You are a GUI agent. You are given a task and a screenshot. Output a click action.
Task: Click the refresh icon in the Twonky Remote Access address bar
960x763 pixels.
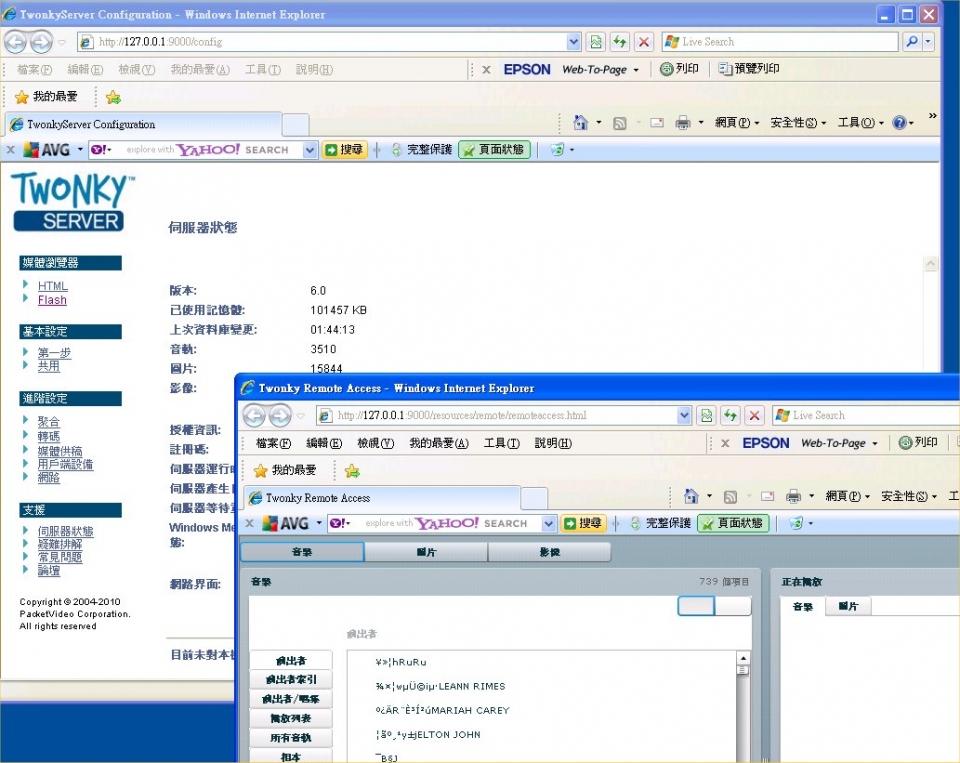tap(732, 415)
